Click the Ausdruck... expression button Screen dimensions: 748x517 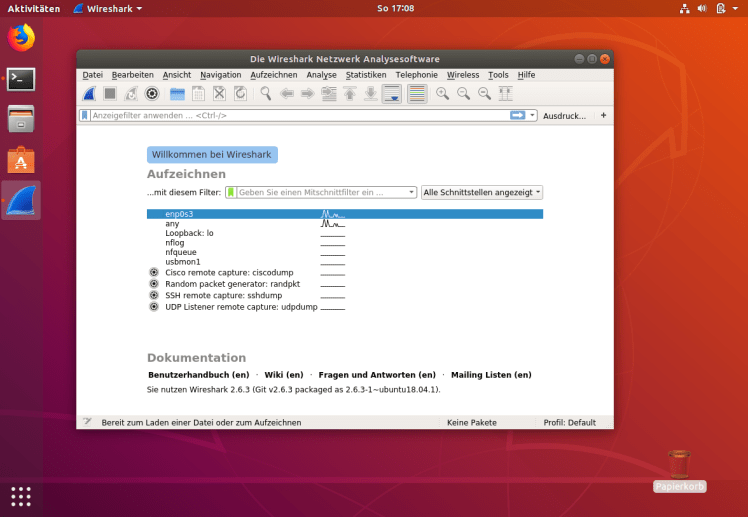pos(564,116)
